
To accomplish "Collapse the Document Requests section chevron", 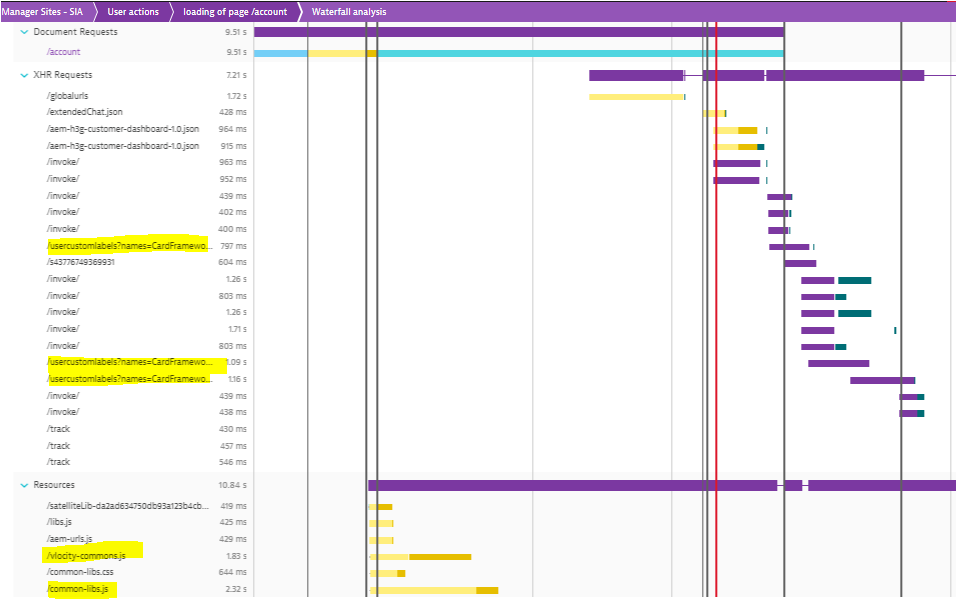I will pyautogui.click(x=24, y=32).
